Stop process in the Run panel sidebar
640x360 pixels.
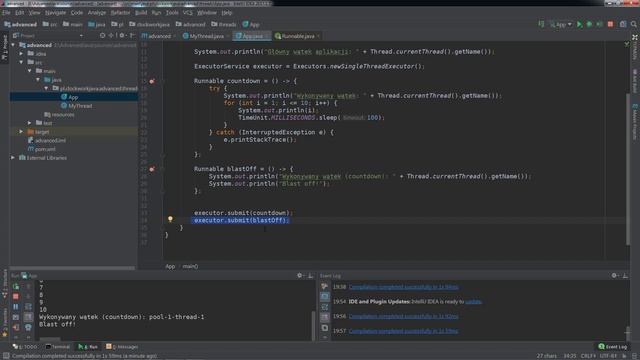[16, 296]
